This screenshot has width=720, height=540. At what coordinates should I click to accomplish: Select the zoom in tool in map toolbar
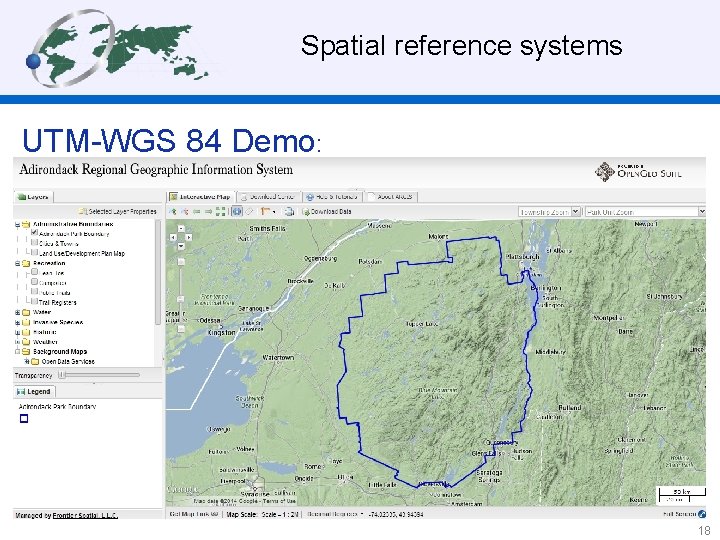tap(173, 211)
